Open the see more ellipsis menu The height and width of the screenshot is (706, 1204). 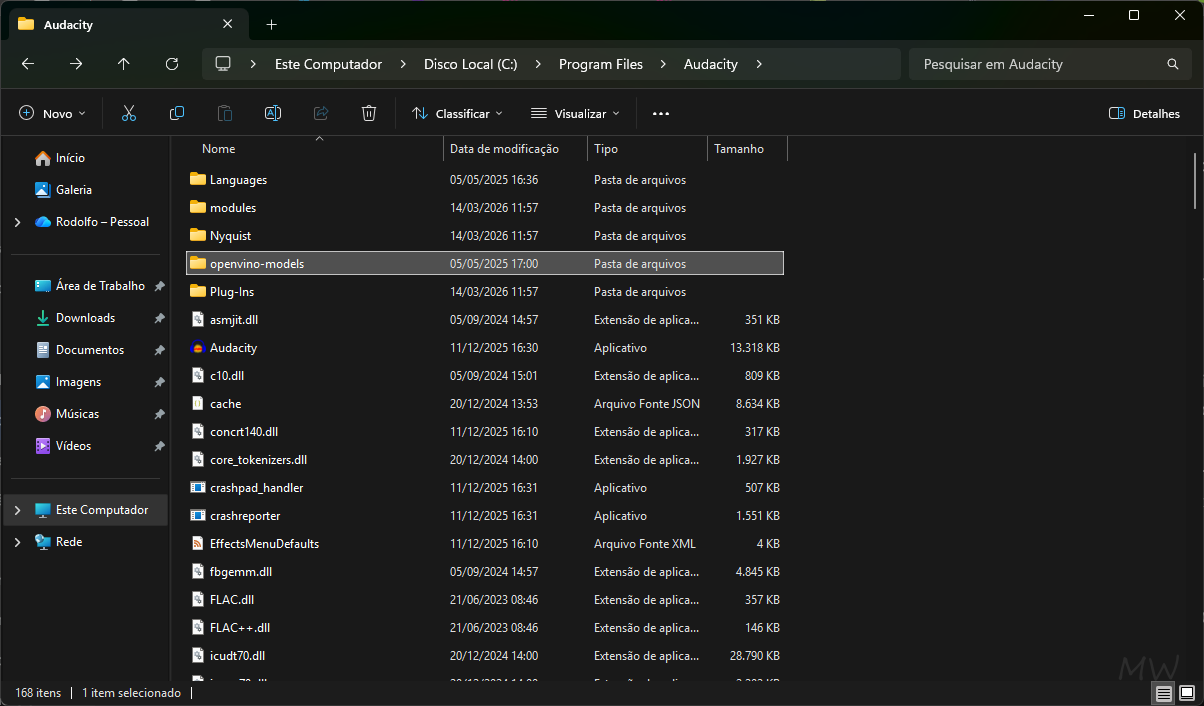(660, 114)
